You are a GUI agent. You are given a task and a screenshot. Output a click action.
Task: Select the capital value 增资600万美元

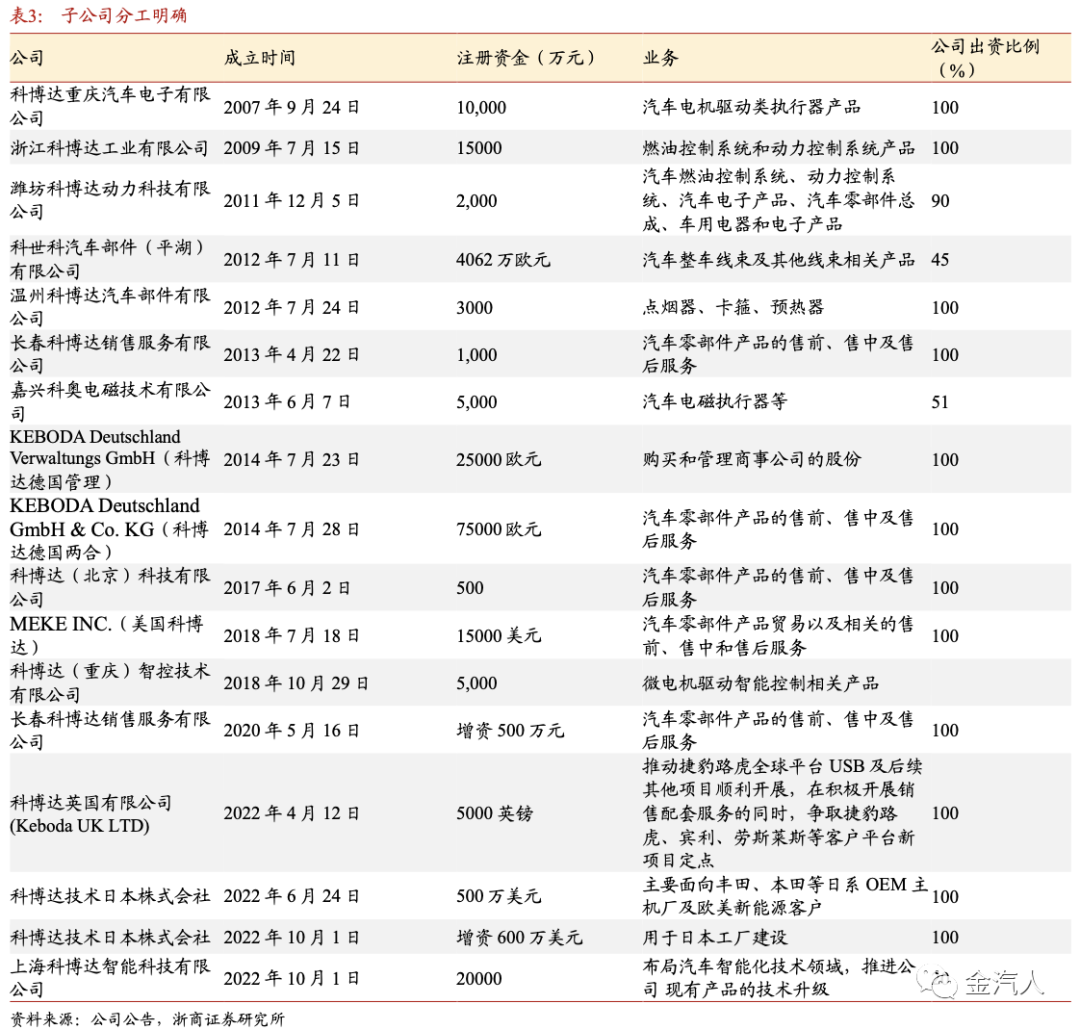coord(519,937)
